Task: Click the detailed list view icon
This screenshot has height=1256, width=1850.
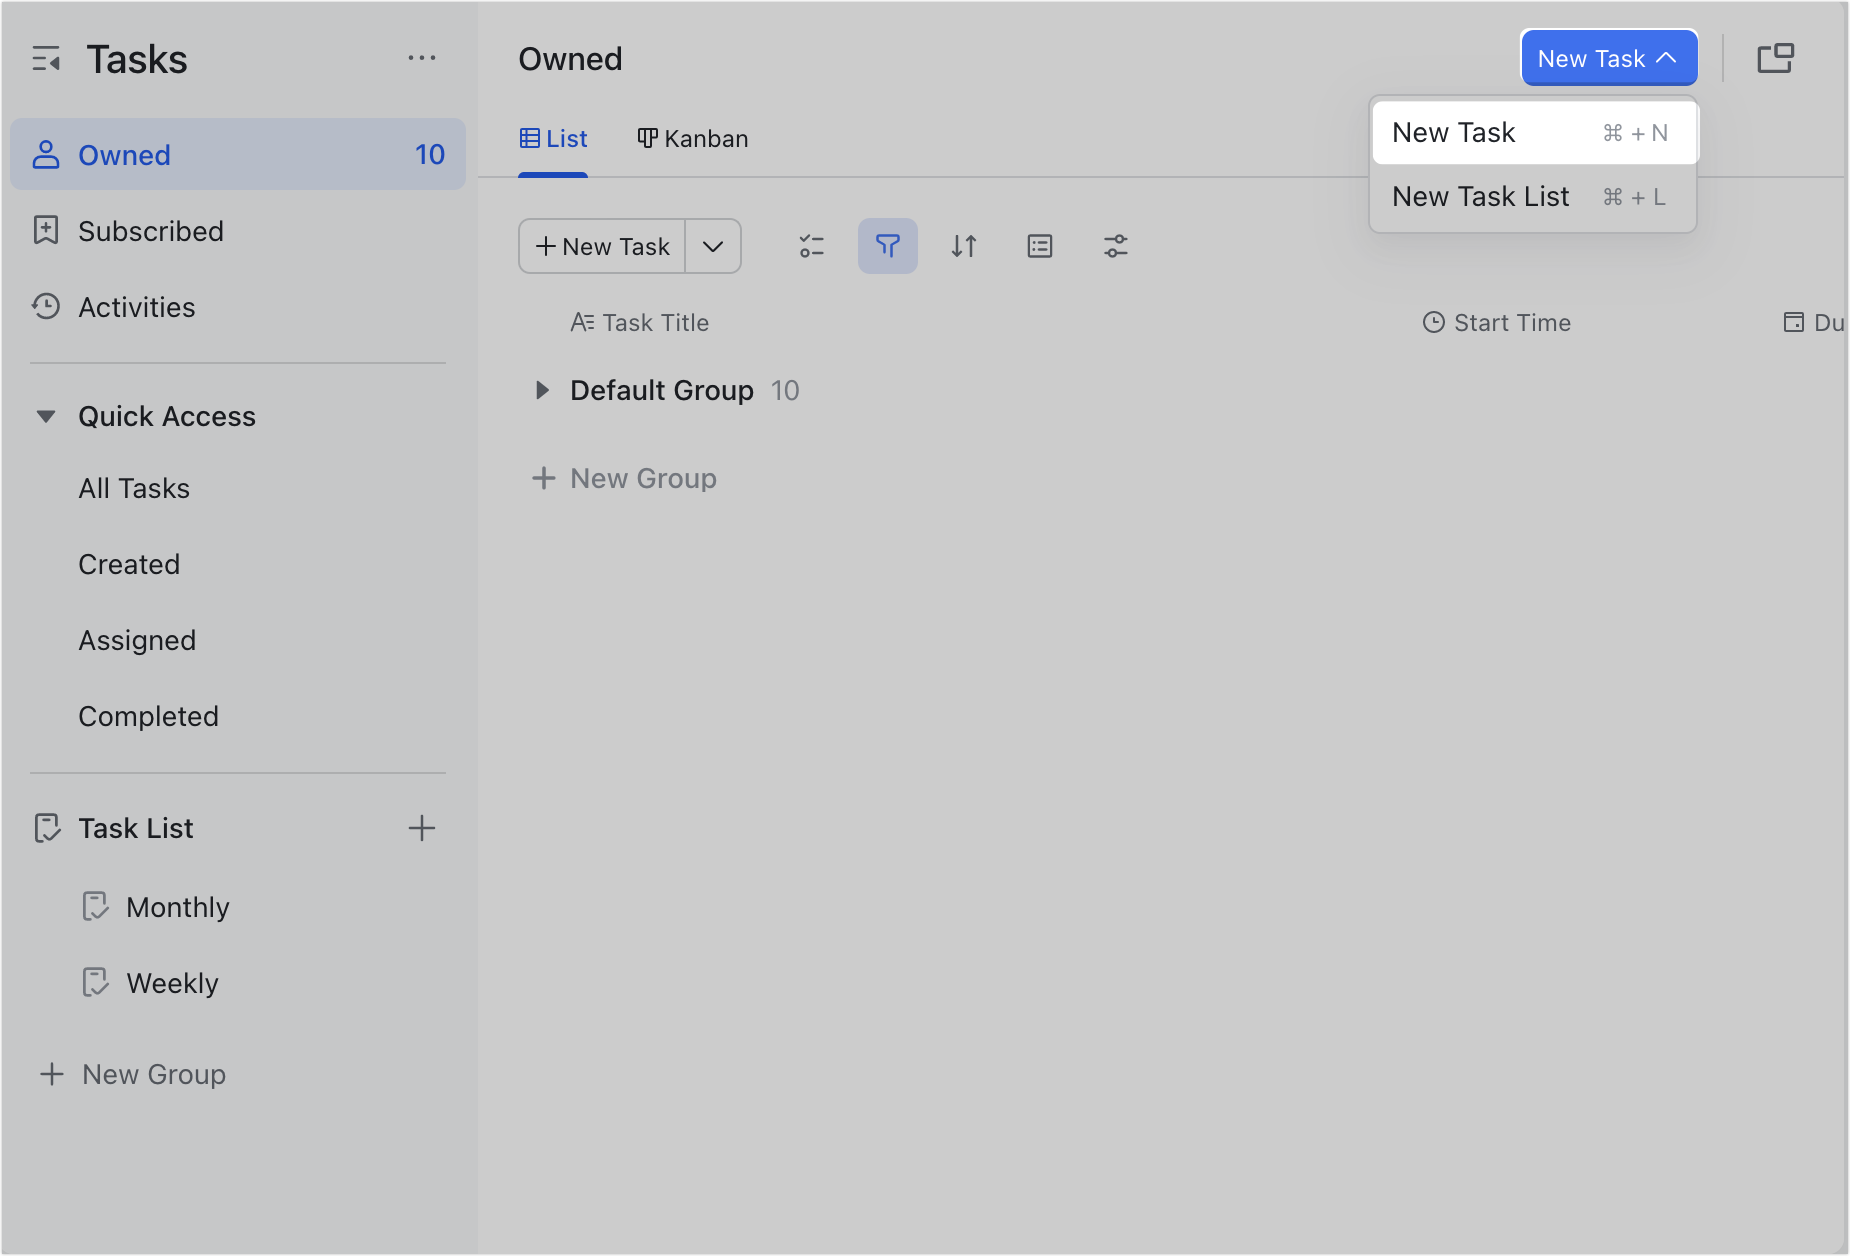Action: [x=1039, y=245]
